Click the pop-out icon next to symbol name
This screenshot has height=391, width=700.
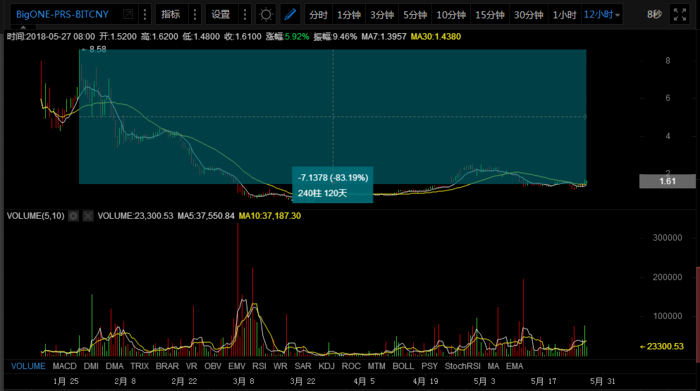[128, 14]
